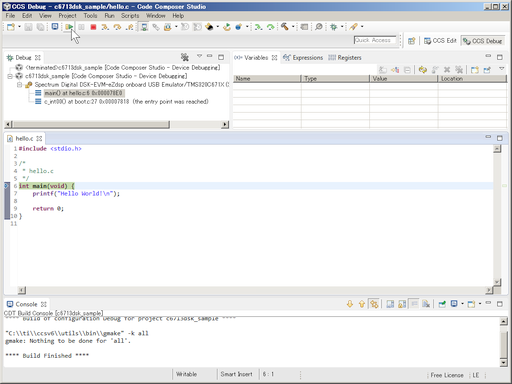This screenshot has width=512, height=384.
Task: Click the Value column header
Action: (403, 79)
